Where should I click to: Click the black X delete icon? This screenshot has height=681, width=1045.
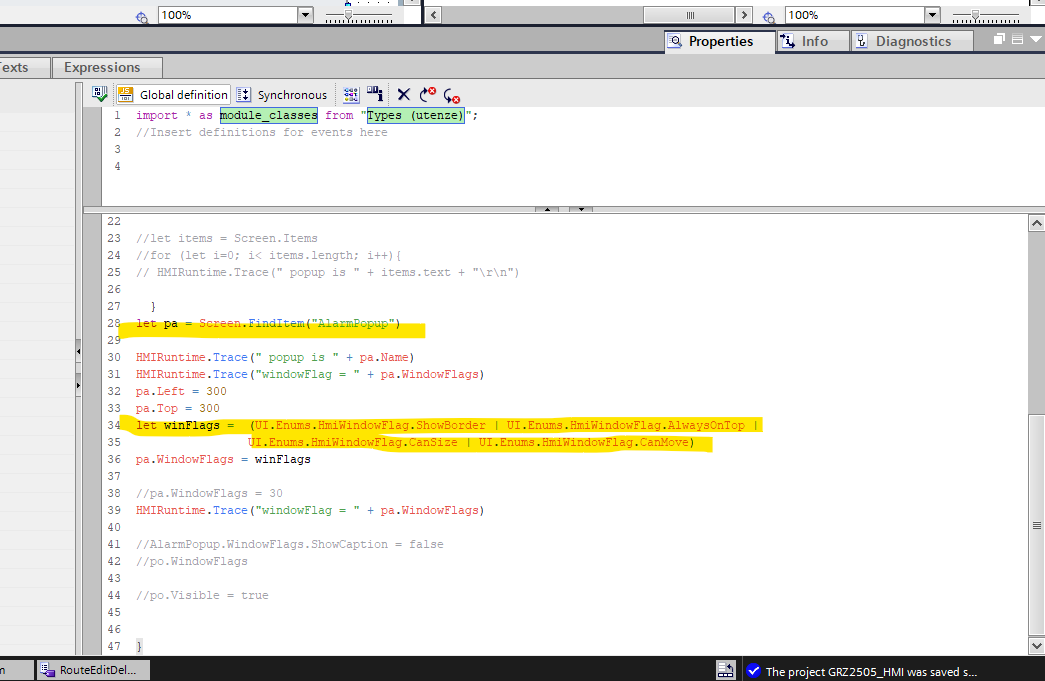(x=404, y=94)
